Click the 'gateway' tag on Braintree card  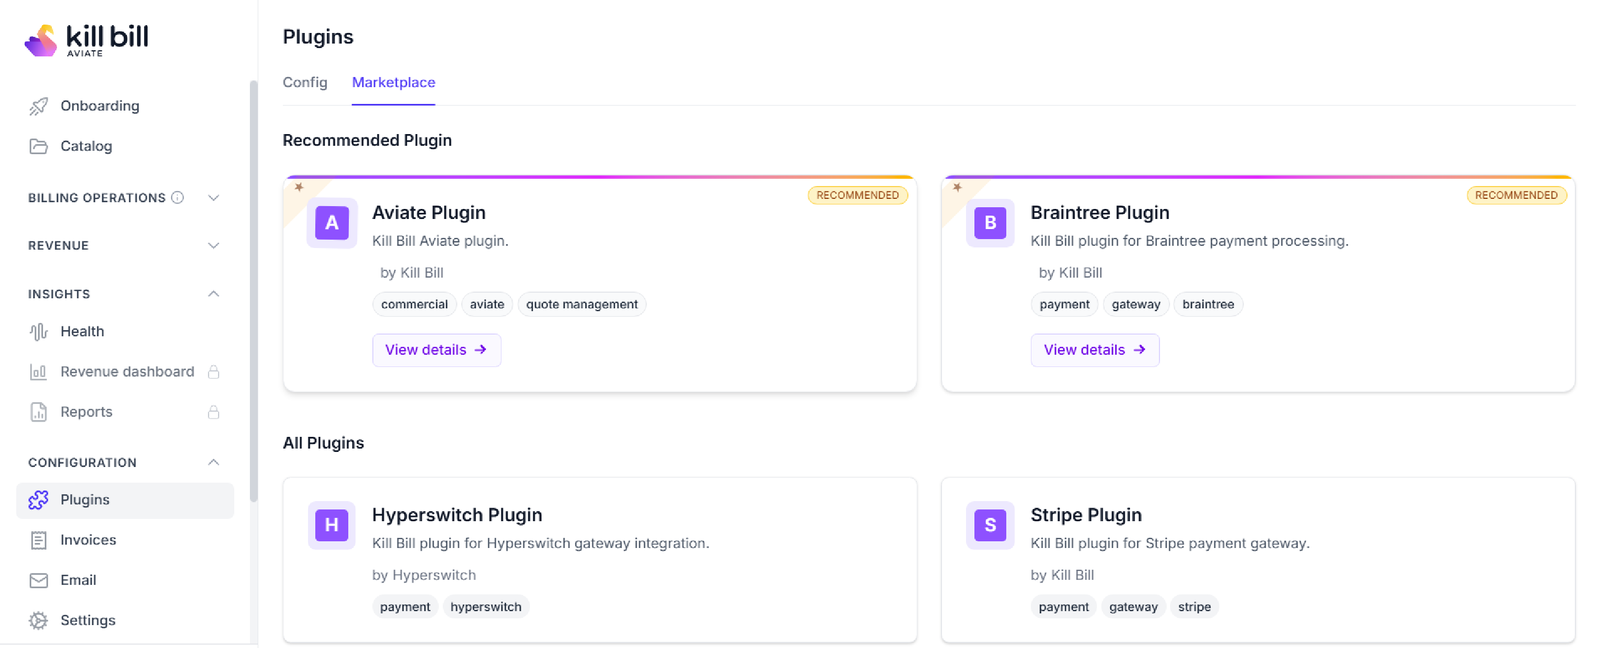1136,304
